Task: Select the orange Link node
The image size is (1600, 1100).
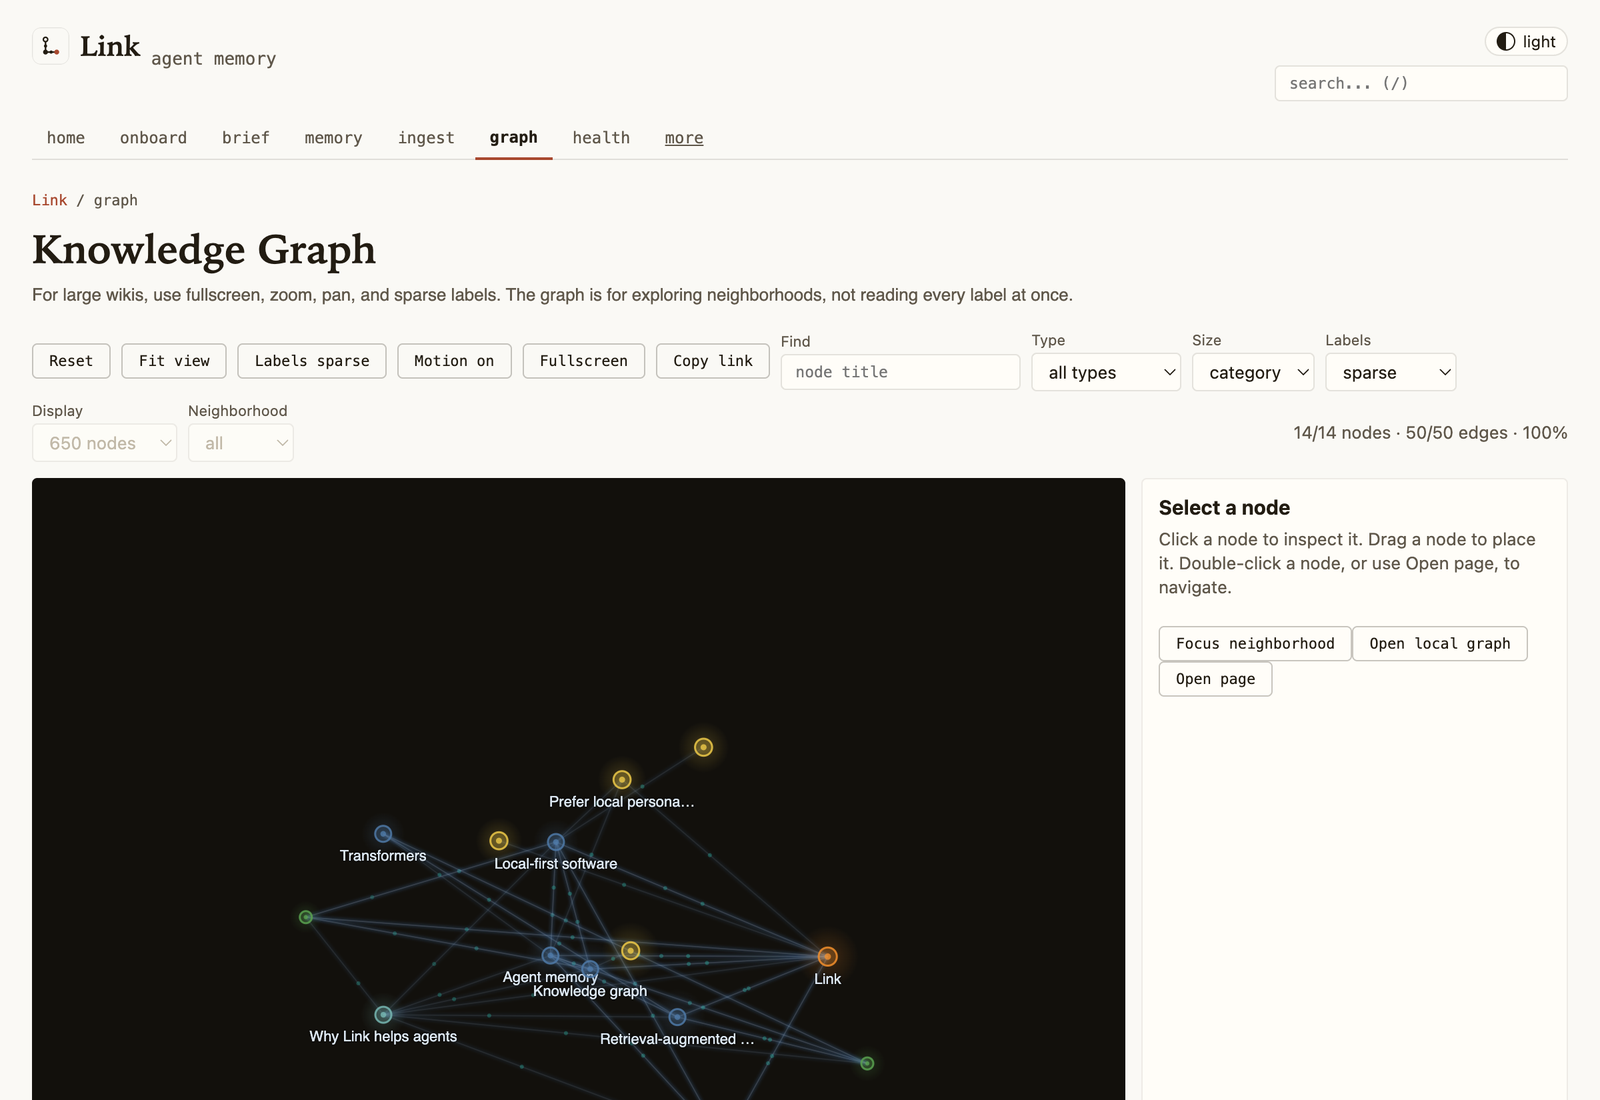Action: 827,957
